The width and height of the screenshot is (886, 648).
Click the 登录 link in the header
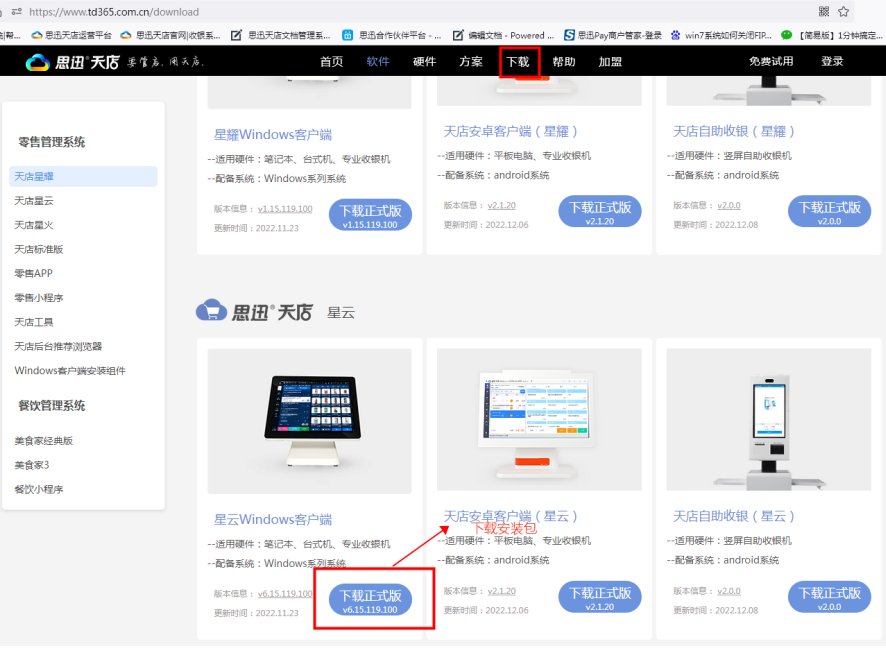pyautogui.click(x=832, y=61)
